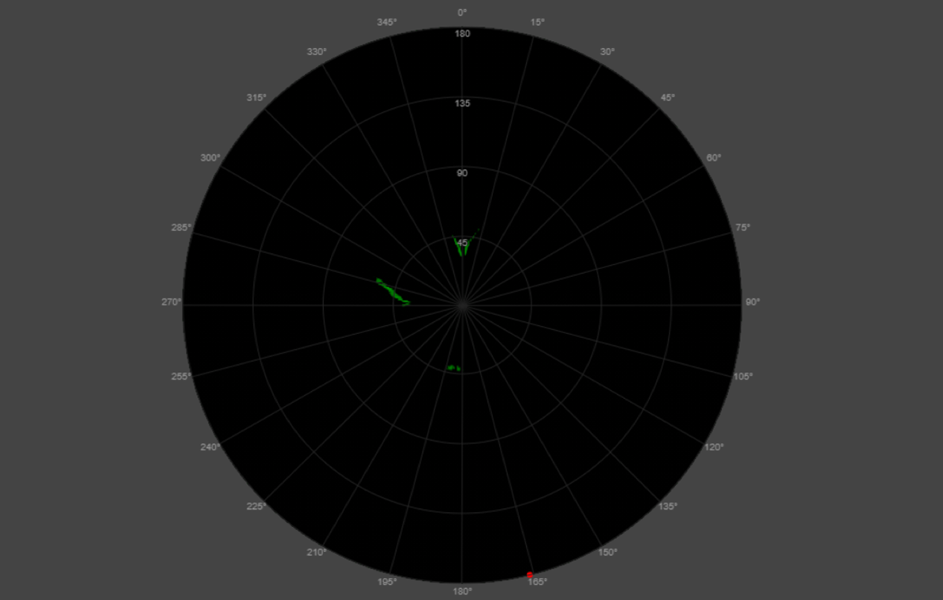
Task: Click the 270° bearing label
Action: [171, 302]
